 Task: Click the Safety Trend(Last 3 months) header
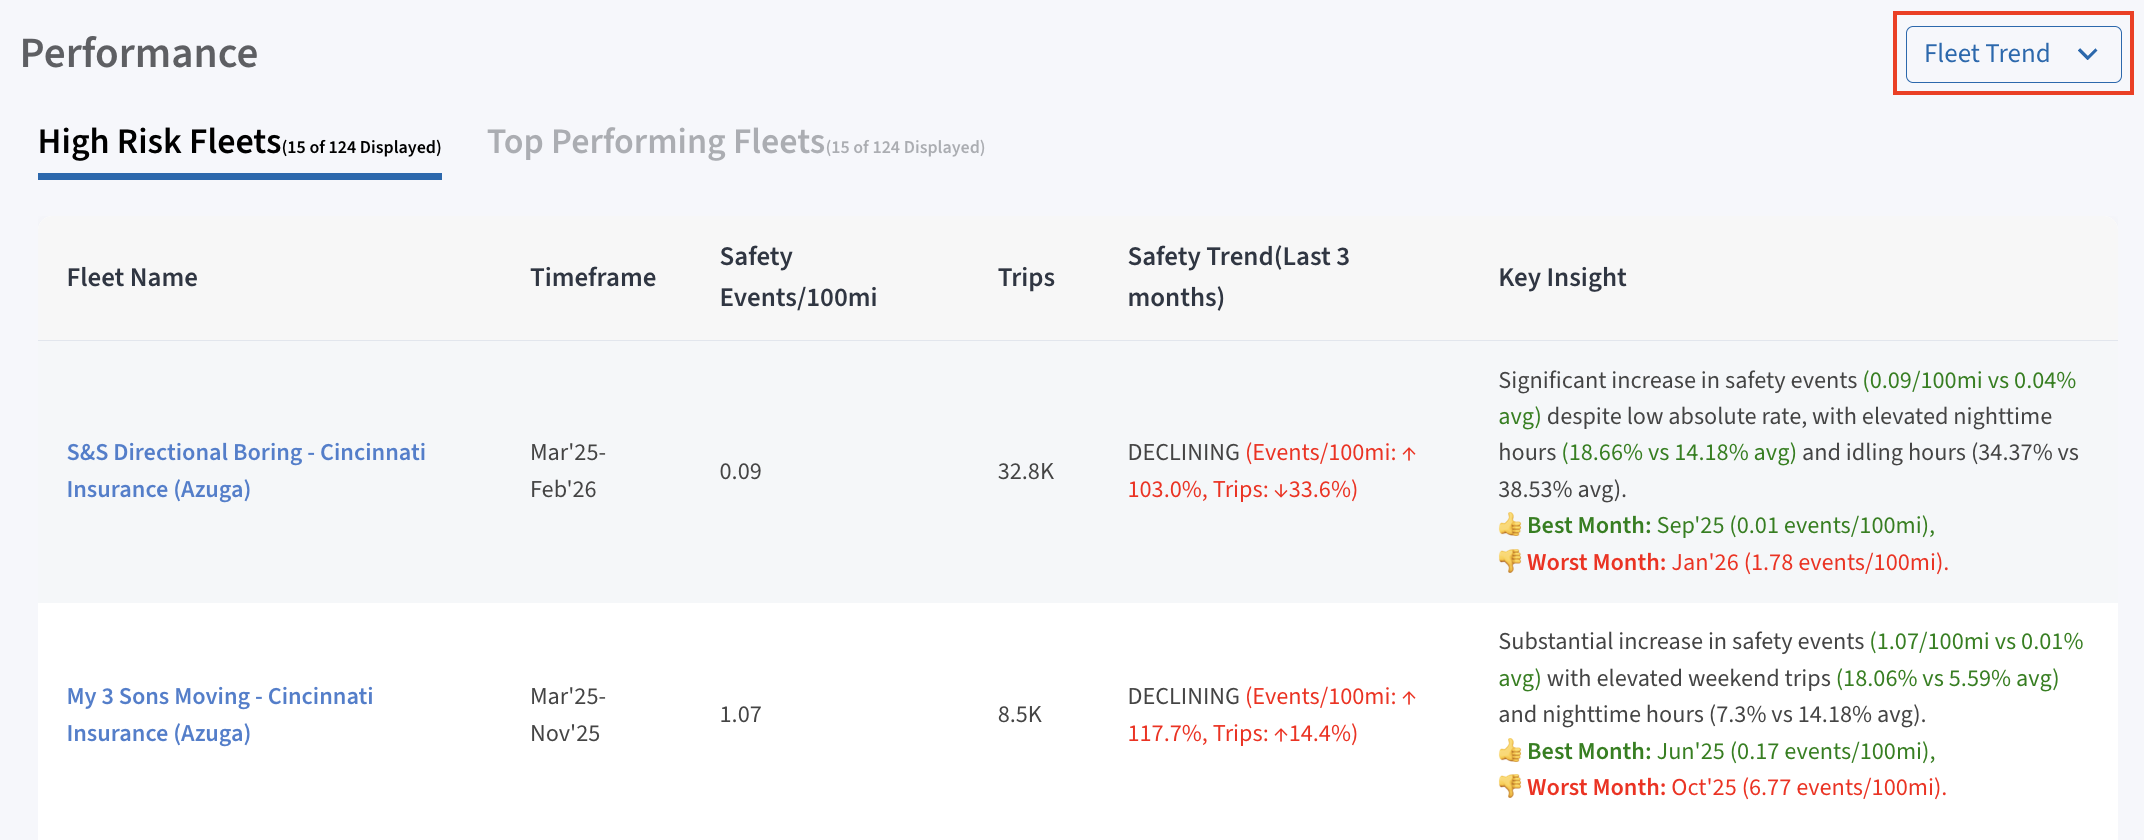tap(1238, 277)
